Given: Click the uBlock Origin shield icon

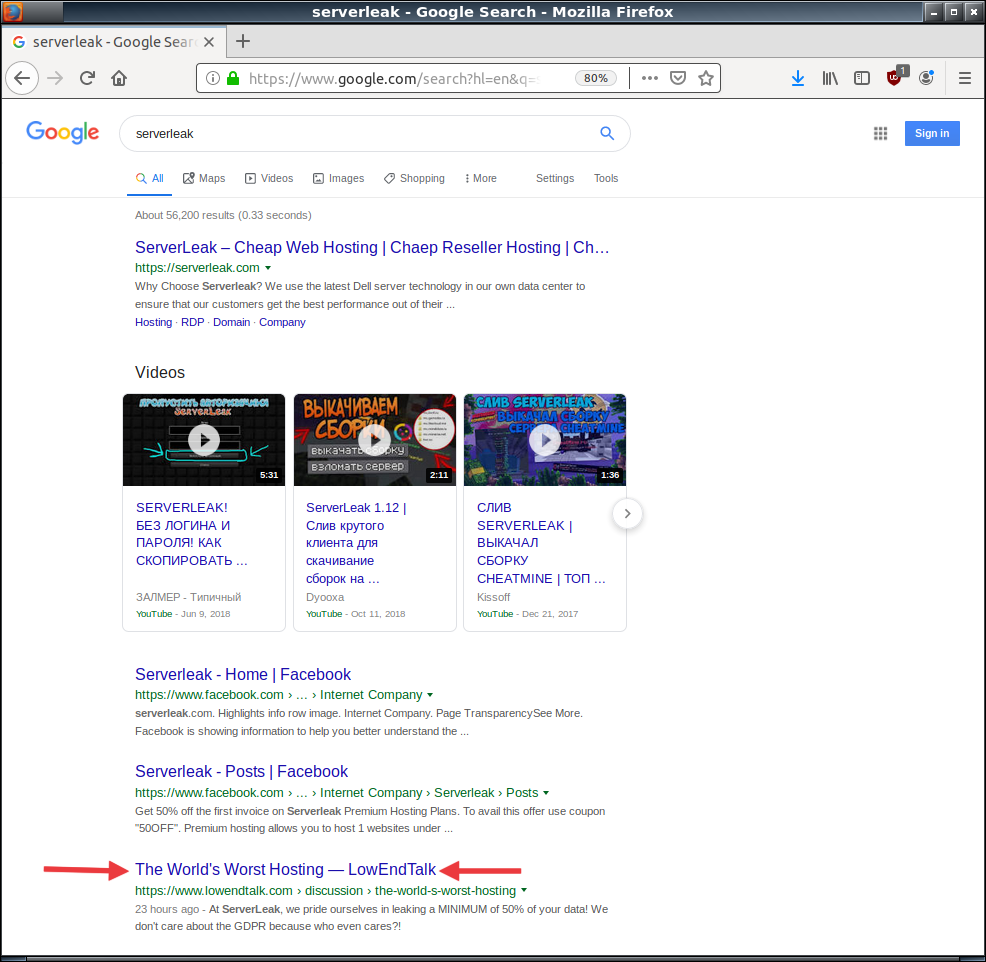Looking at the screenshot, I should point(894,78).
